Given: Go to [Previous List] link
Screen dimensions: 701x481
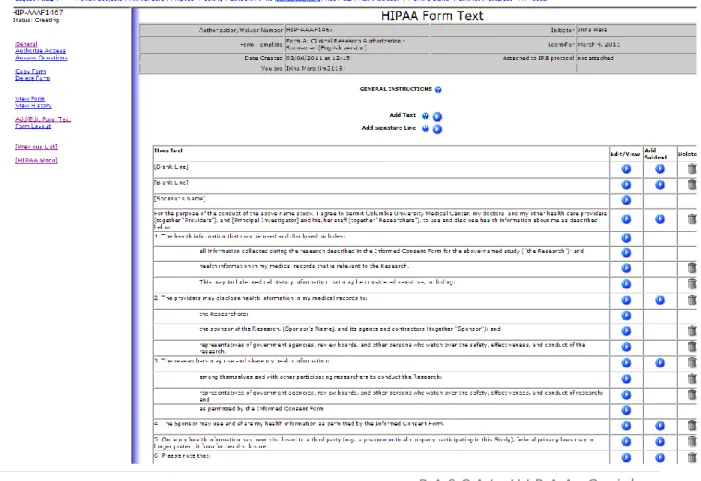Looking at the screenshot, I should pos(36,147).
